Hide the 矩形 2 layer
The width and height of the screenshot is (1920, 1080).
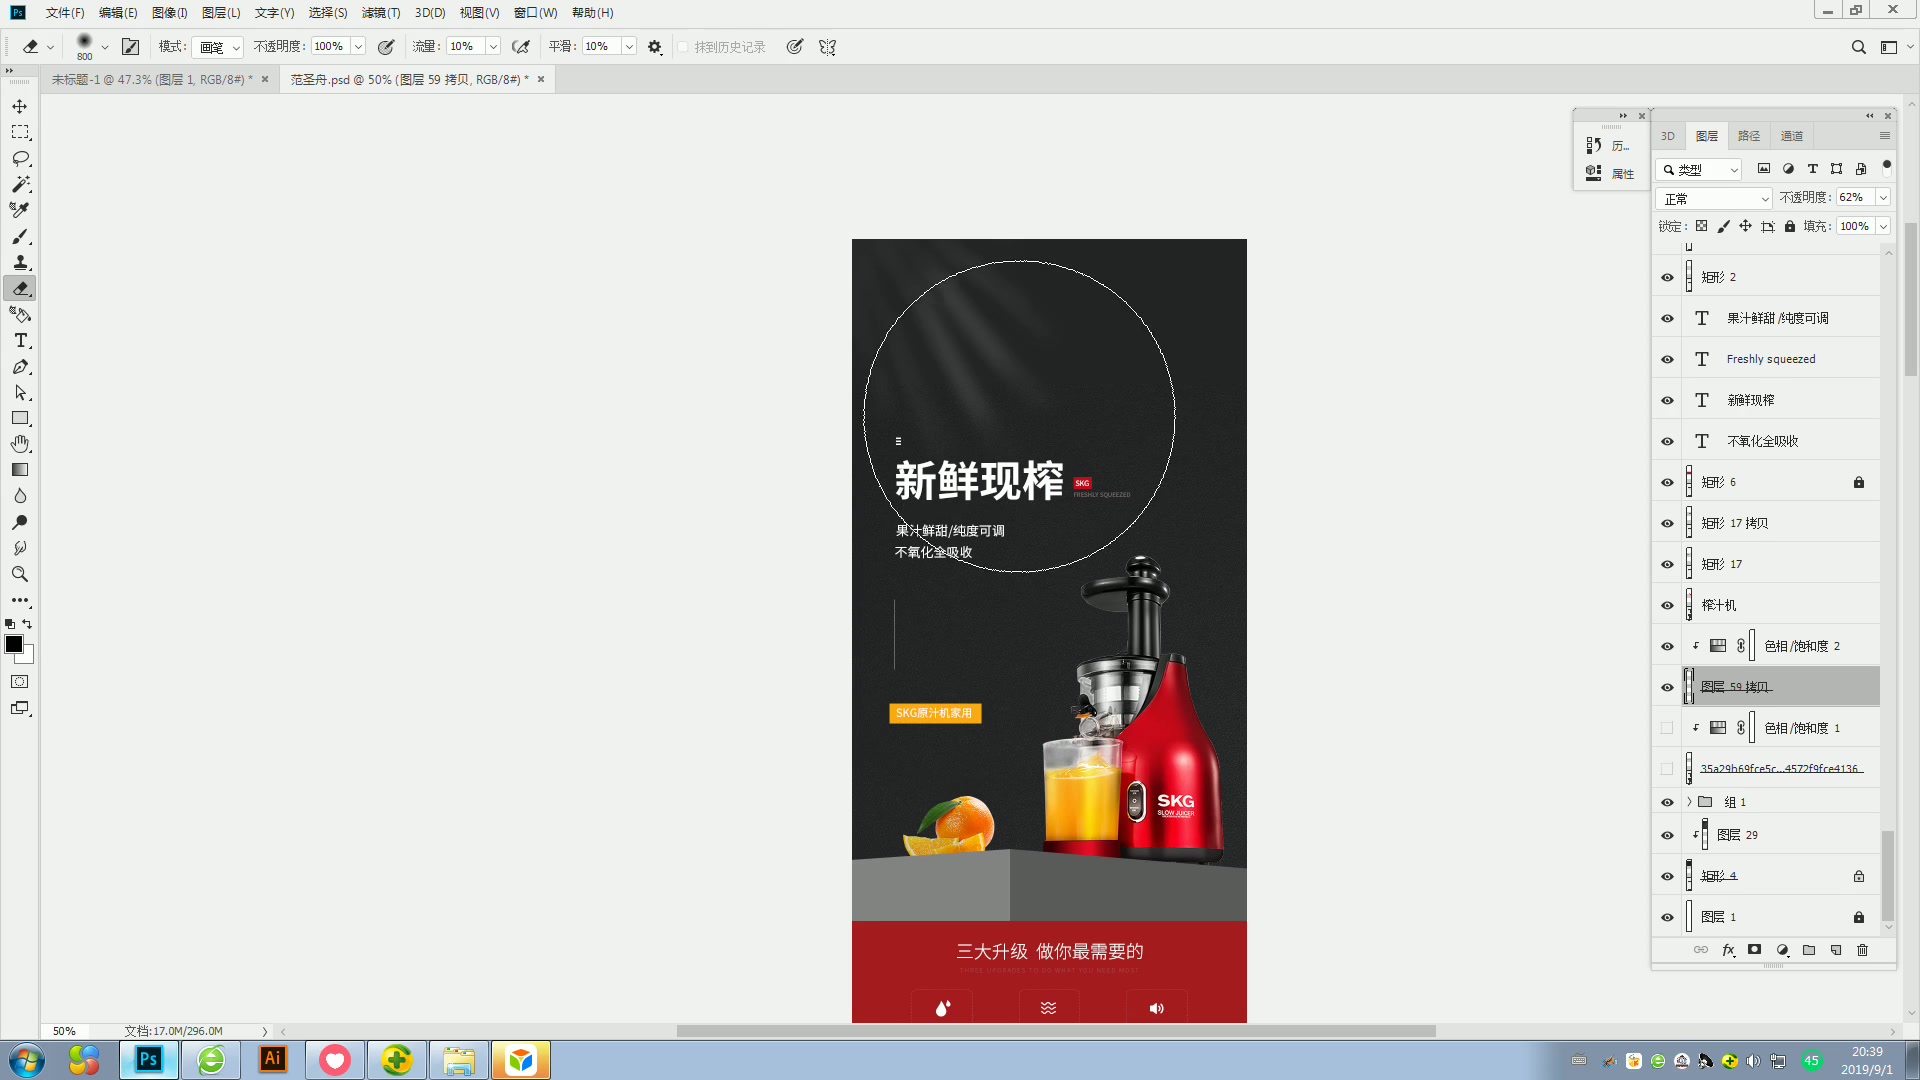(x=1667, y=277)
